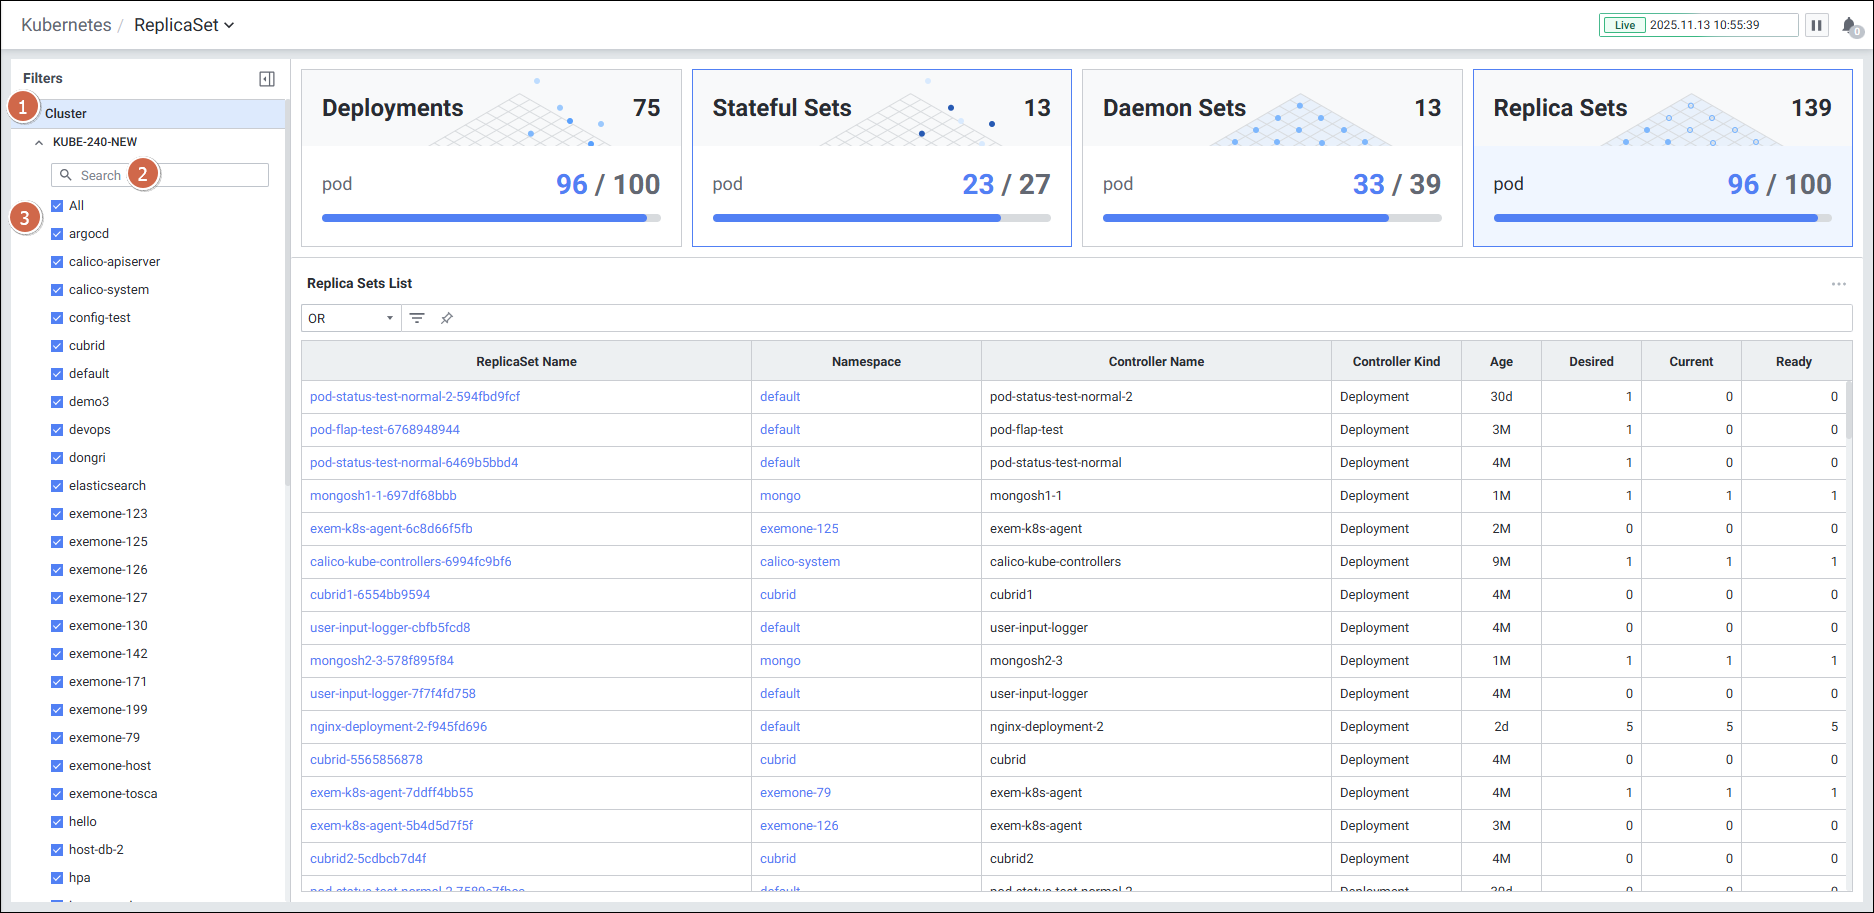Toggle the elasticsearch namespace checkbox

click(x=57, y=486)
